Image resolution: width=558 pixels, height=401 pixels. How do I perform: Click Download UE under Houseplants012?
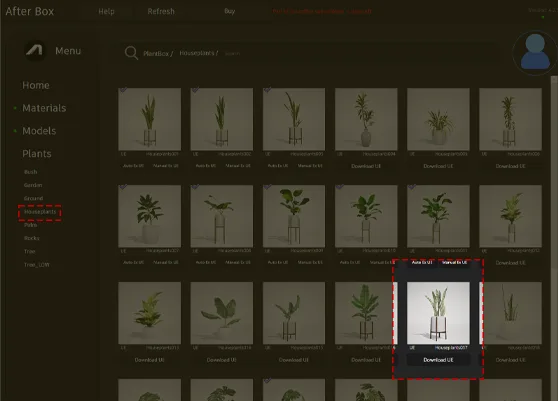coord(511,263)
